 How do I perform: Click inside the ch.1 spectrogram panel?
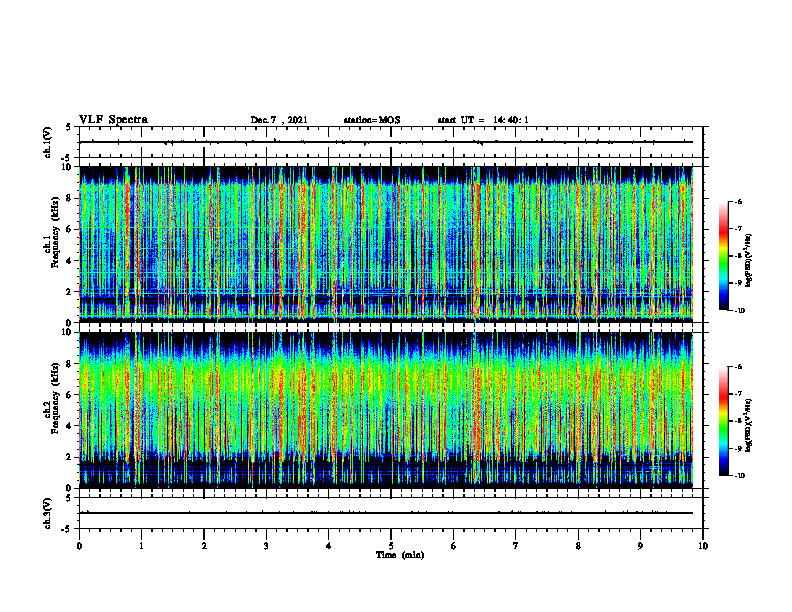point(386,244)
